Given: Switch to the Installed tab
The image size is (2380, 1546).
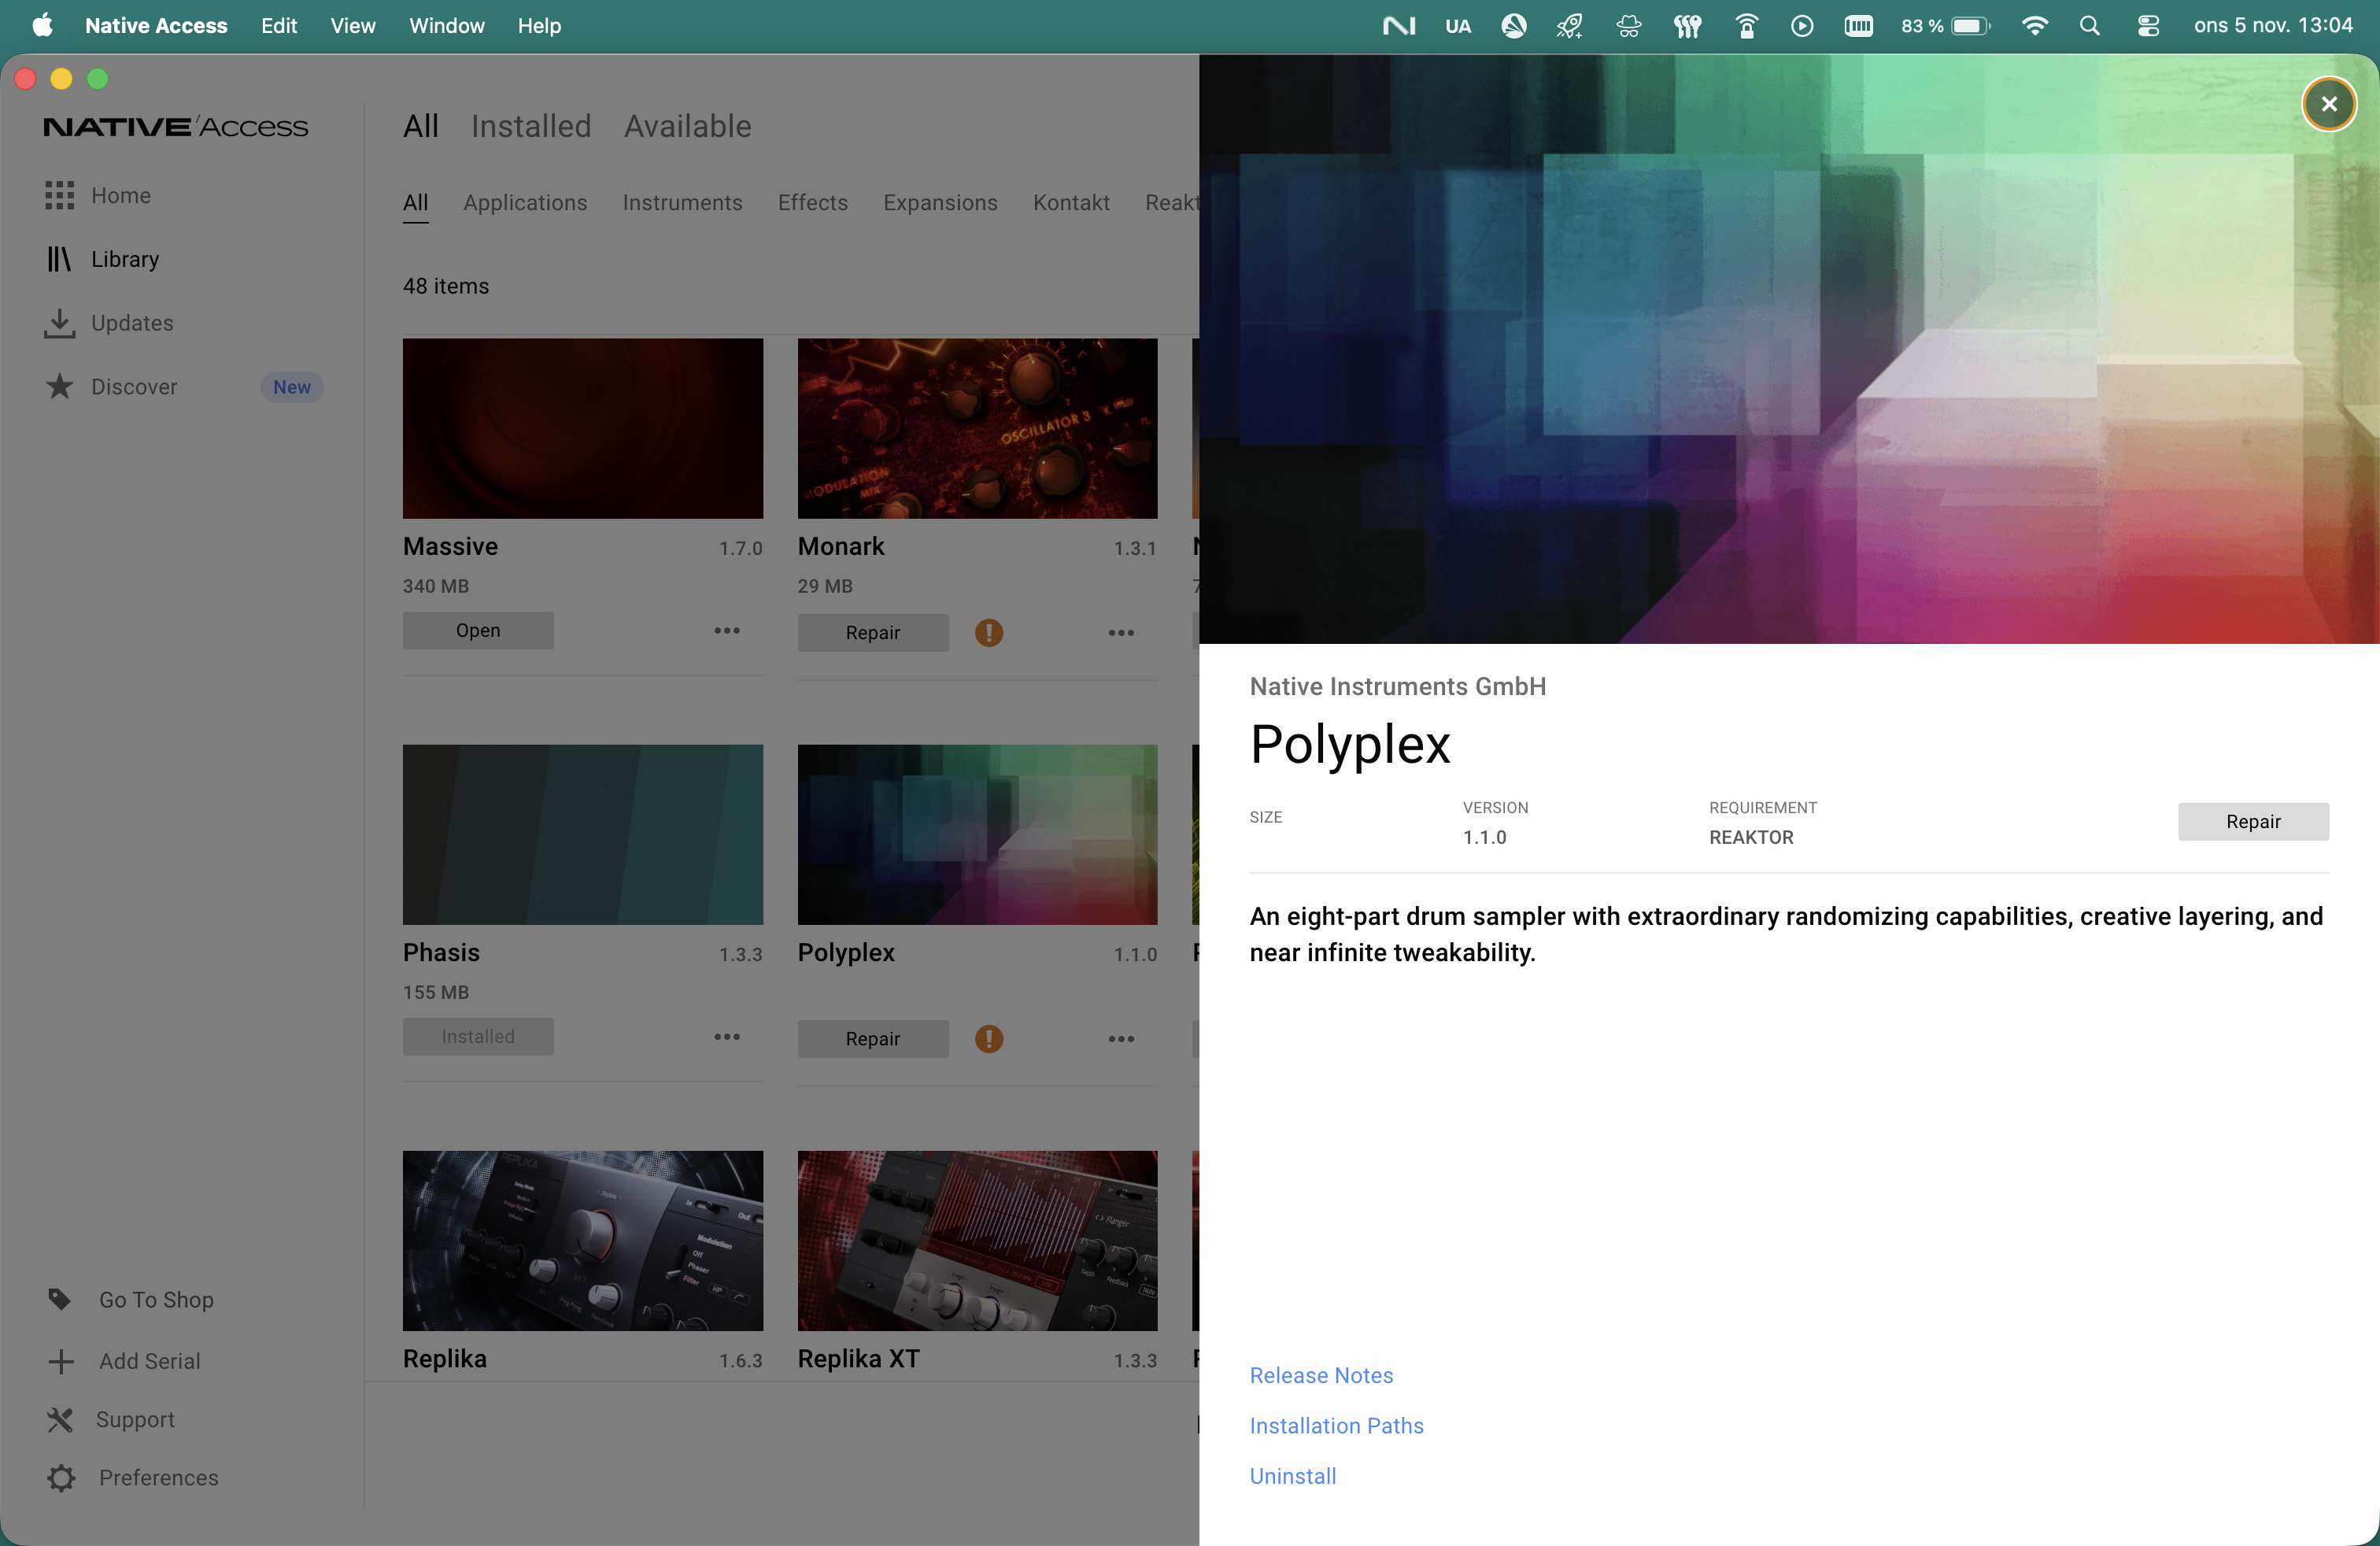Looking at the screenshot, I should tap(530, 126).
